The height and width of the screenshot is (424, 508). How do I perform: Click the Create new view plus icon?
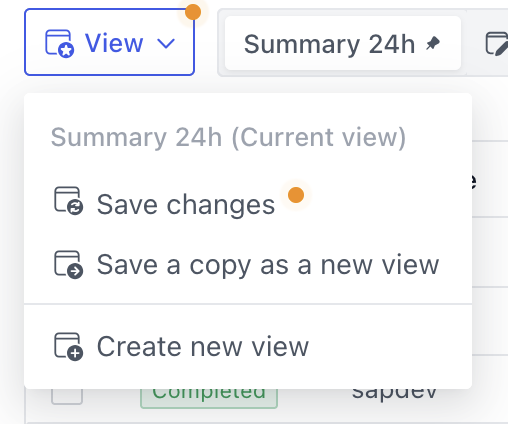[x=68, y=347]
